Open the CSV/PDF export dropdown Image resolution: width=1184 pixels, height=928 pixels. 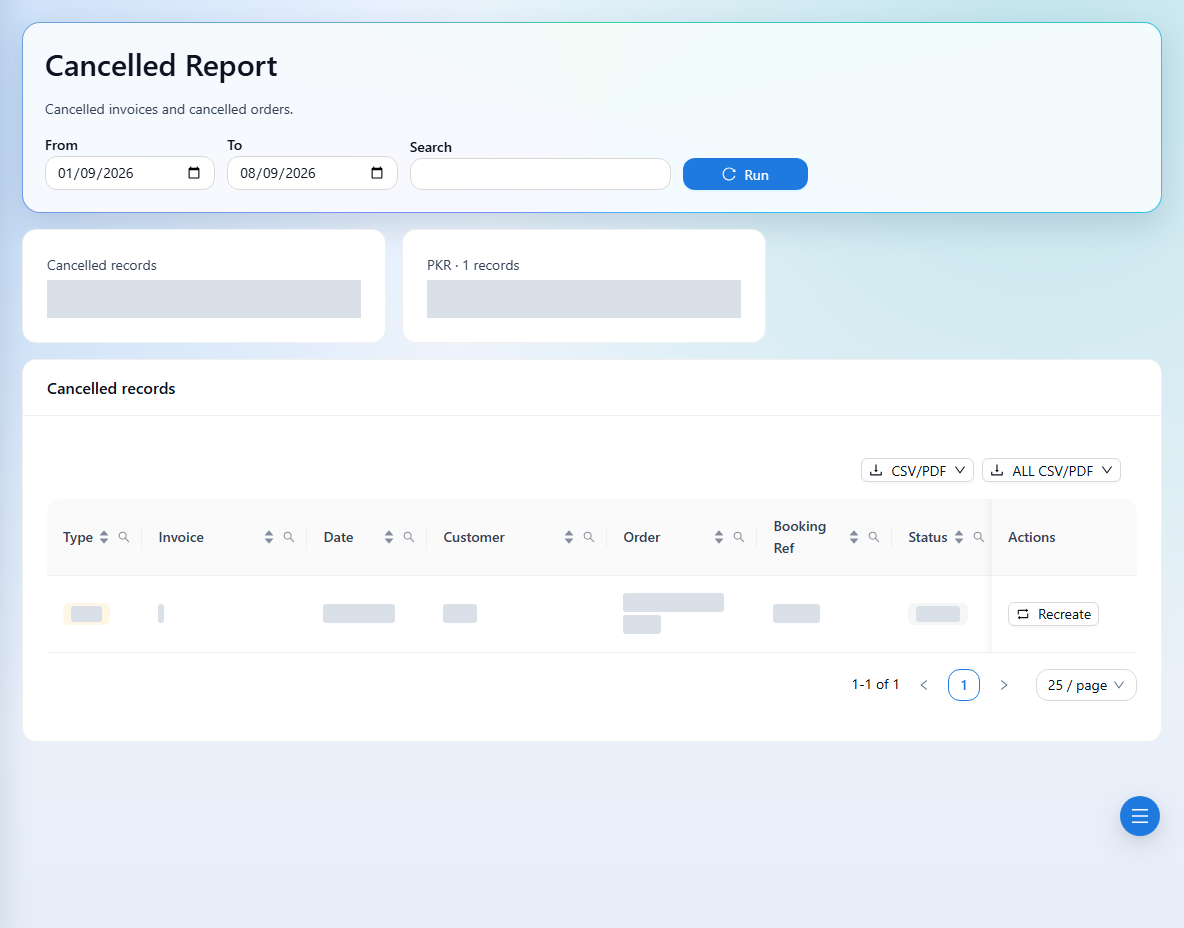click(x=917, y=470)
